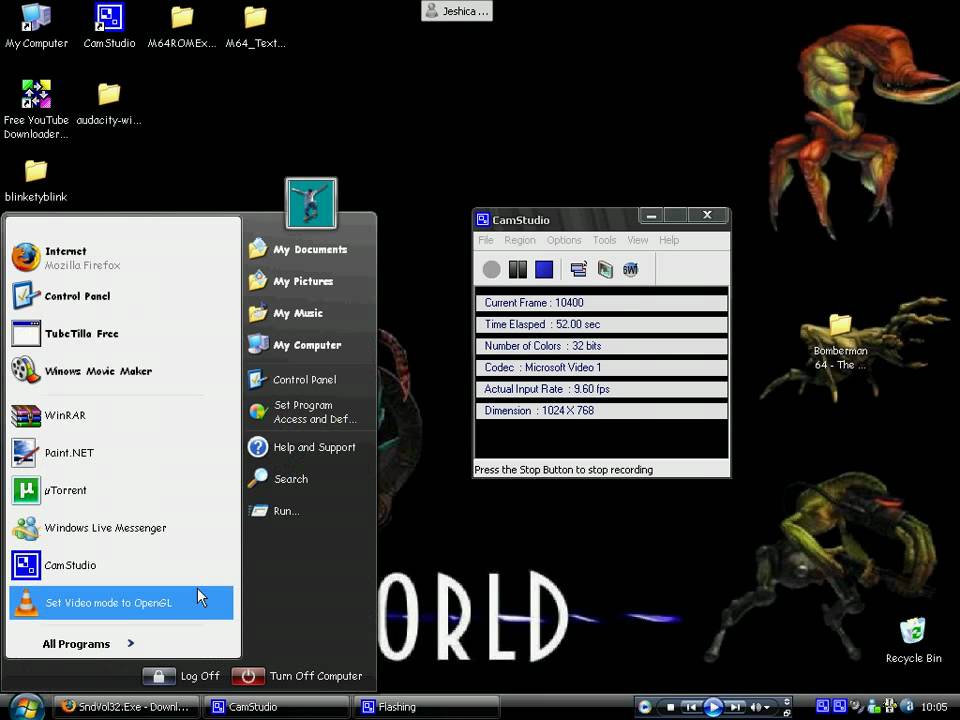Select the CamStudio desktop shortcut
960x720 pixels.
[109, 26]
